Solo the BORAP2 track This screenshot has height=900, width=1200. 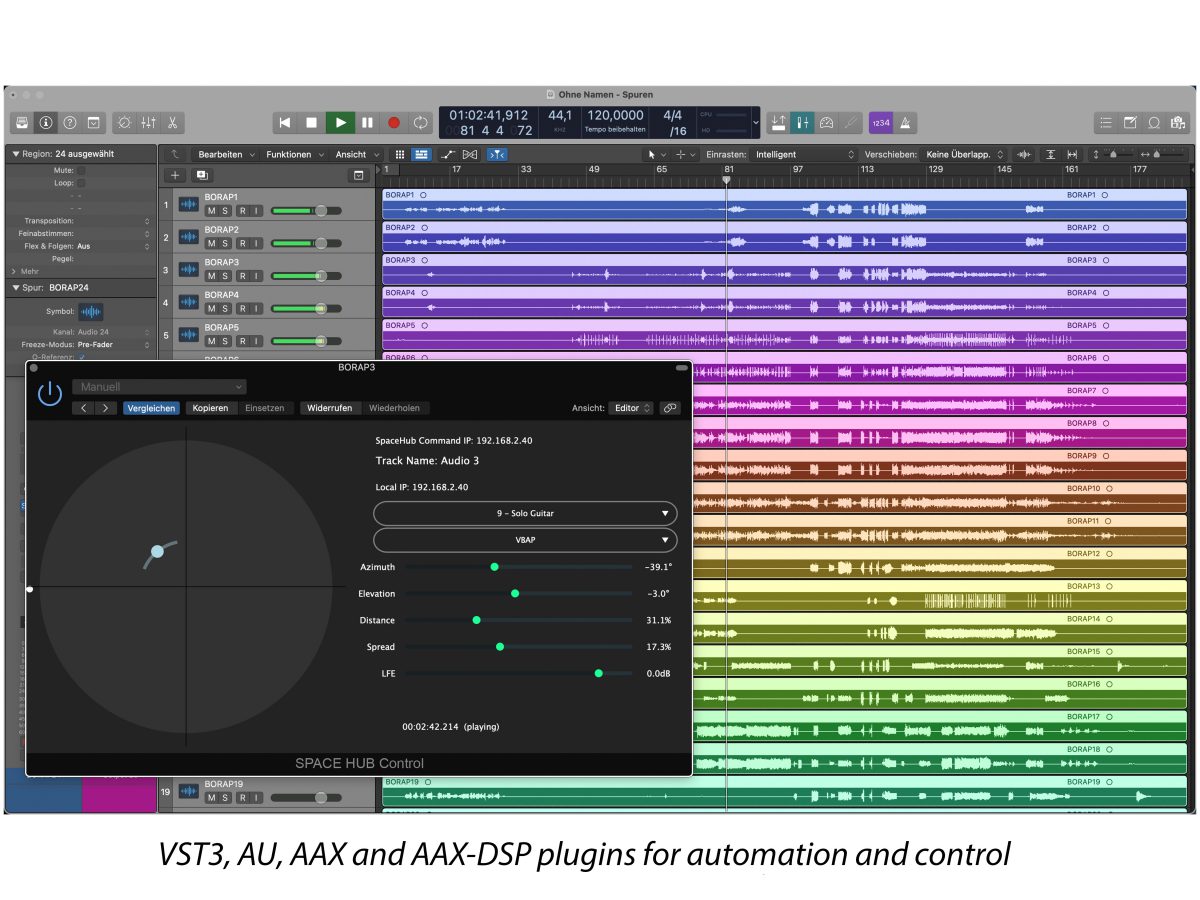click(226, 243)
